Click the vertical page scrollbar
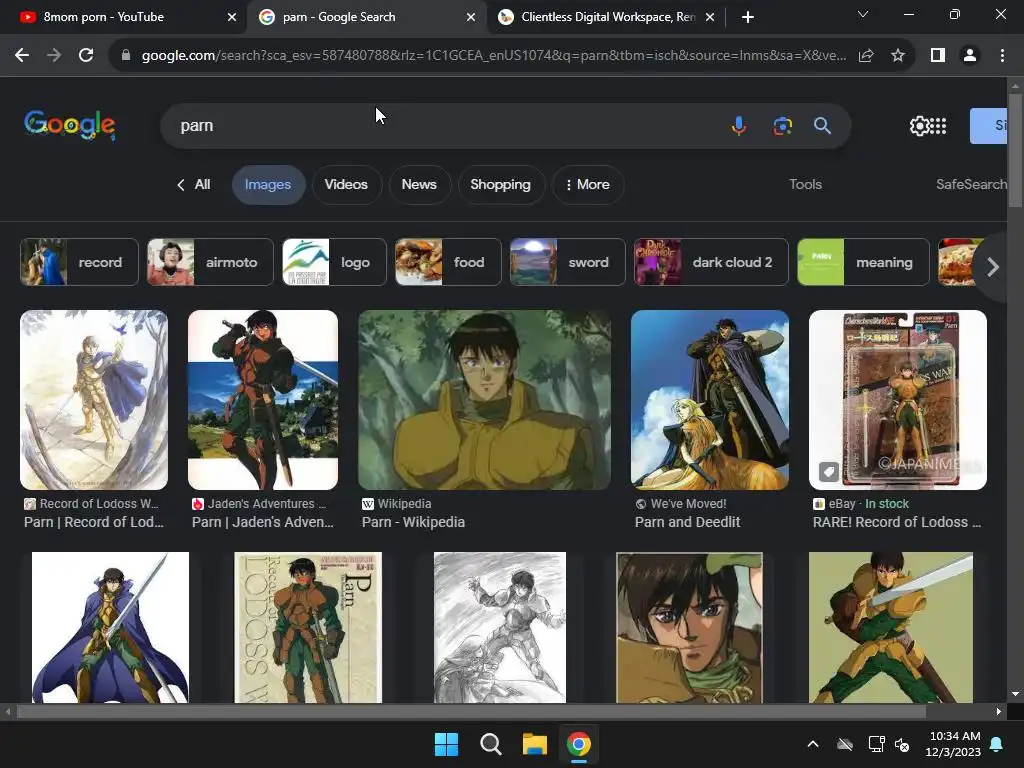Viewport: 1024px width, 768px height. (1015, 152)
